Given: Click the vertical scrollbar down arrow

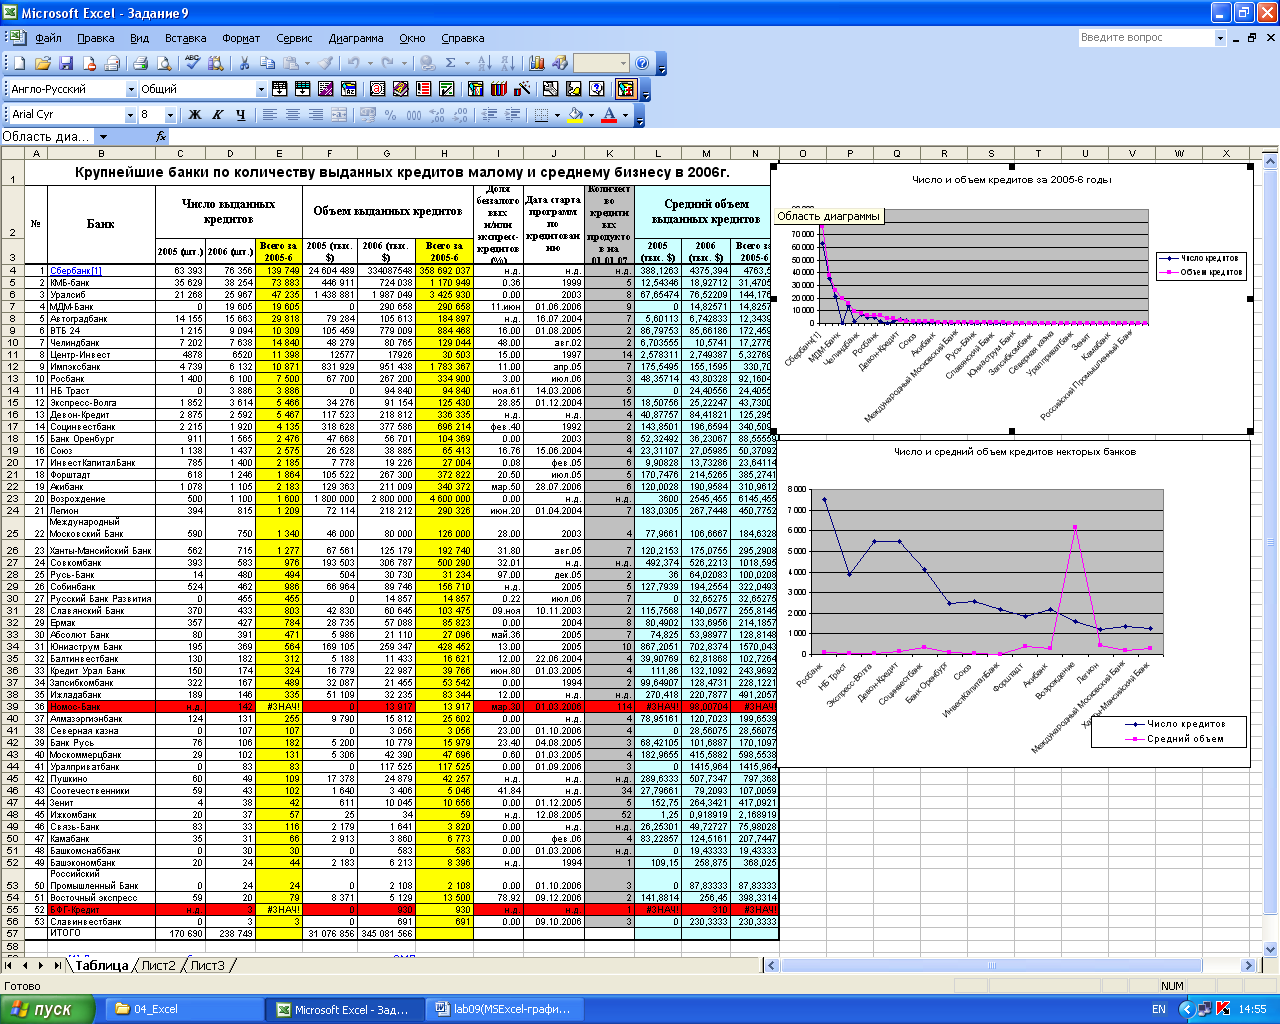Looking at the screenshot, I should tap(1271, 949).
